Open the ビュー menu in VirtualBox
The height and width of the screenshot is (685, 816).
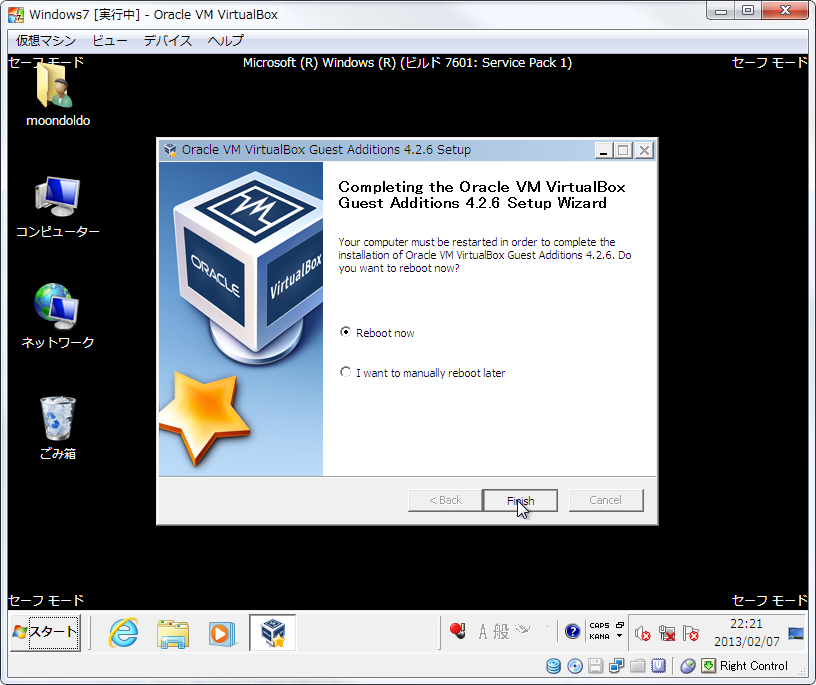(x=110, y=41)
